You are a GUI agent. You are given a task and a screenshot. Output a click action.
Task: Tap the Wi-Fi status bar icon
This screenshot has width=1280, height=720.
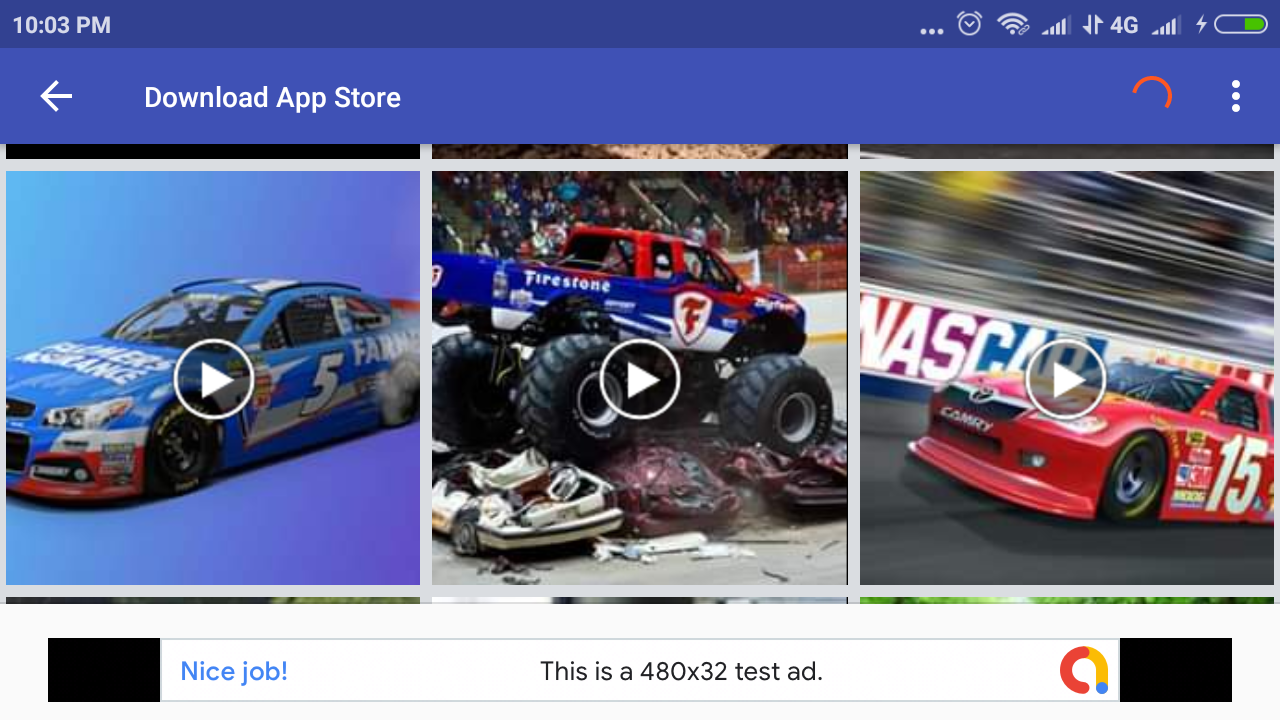click(1013, 24)
